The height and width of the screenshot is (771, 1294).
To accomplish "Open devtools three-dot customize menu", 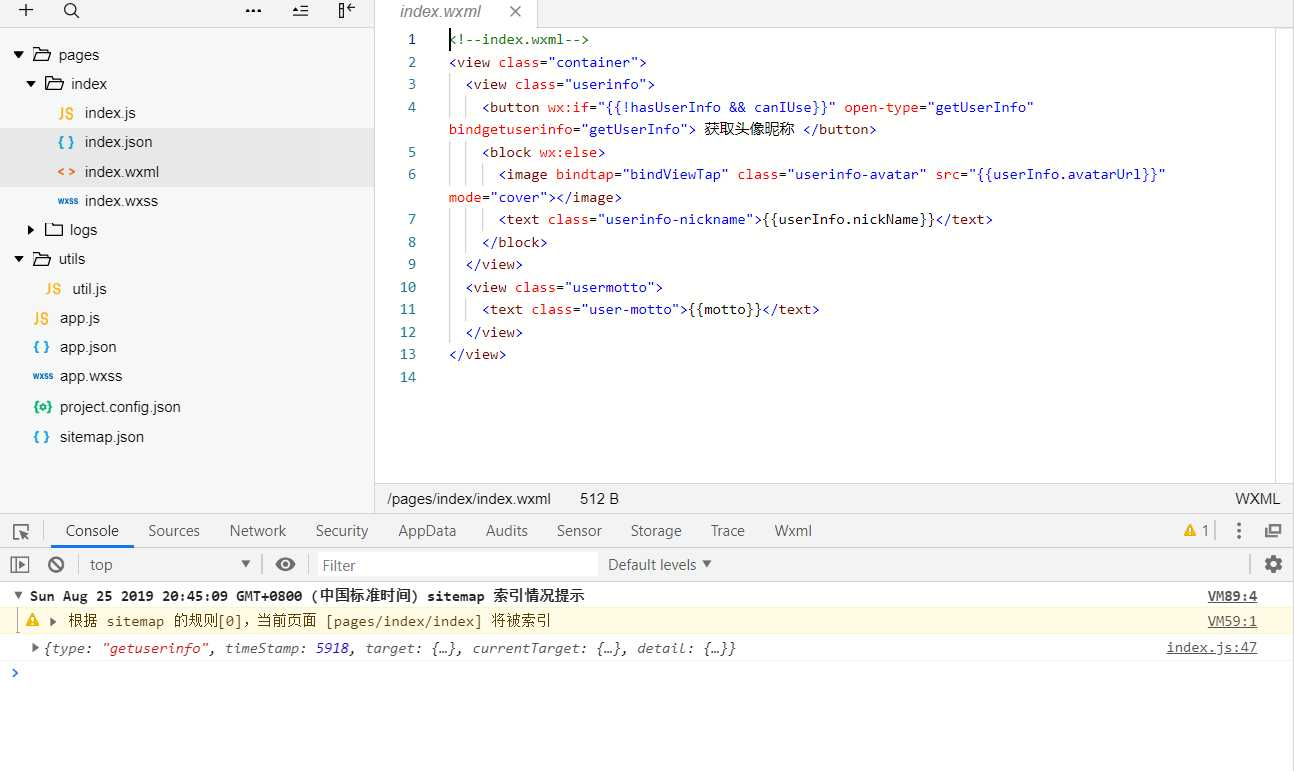I will point(1239,531).
